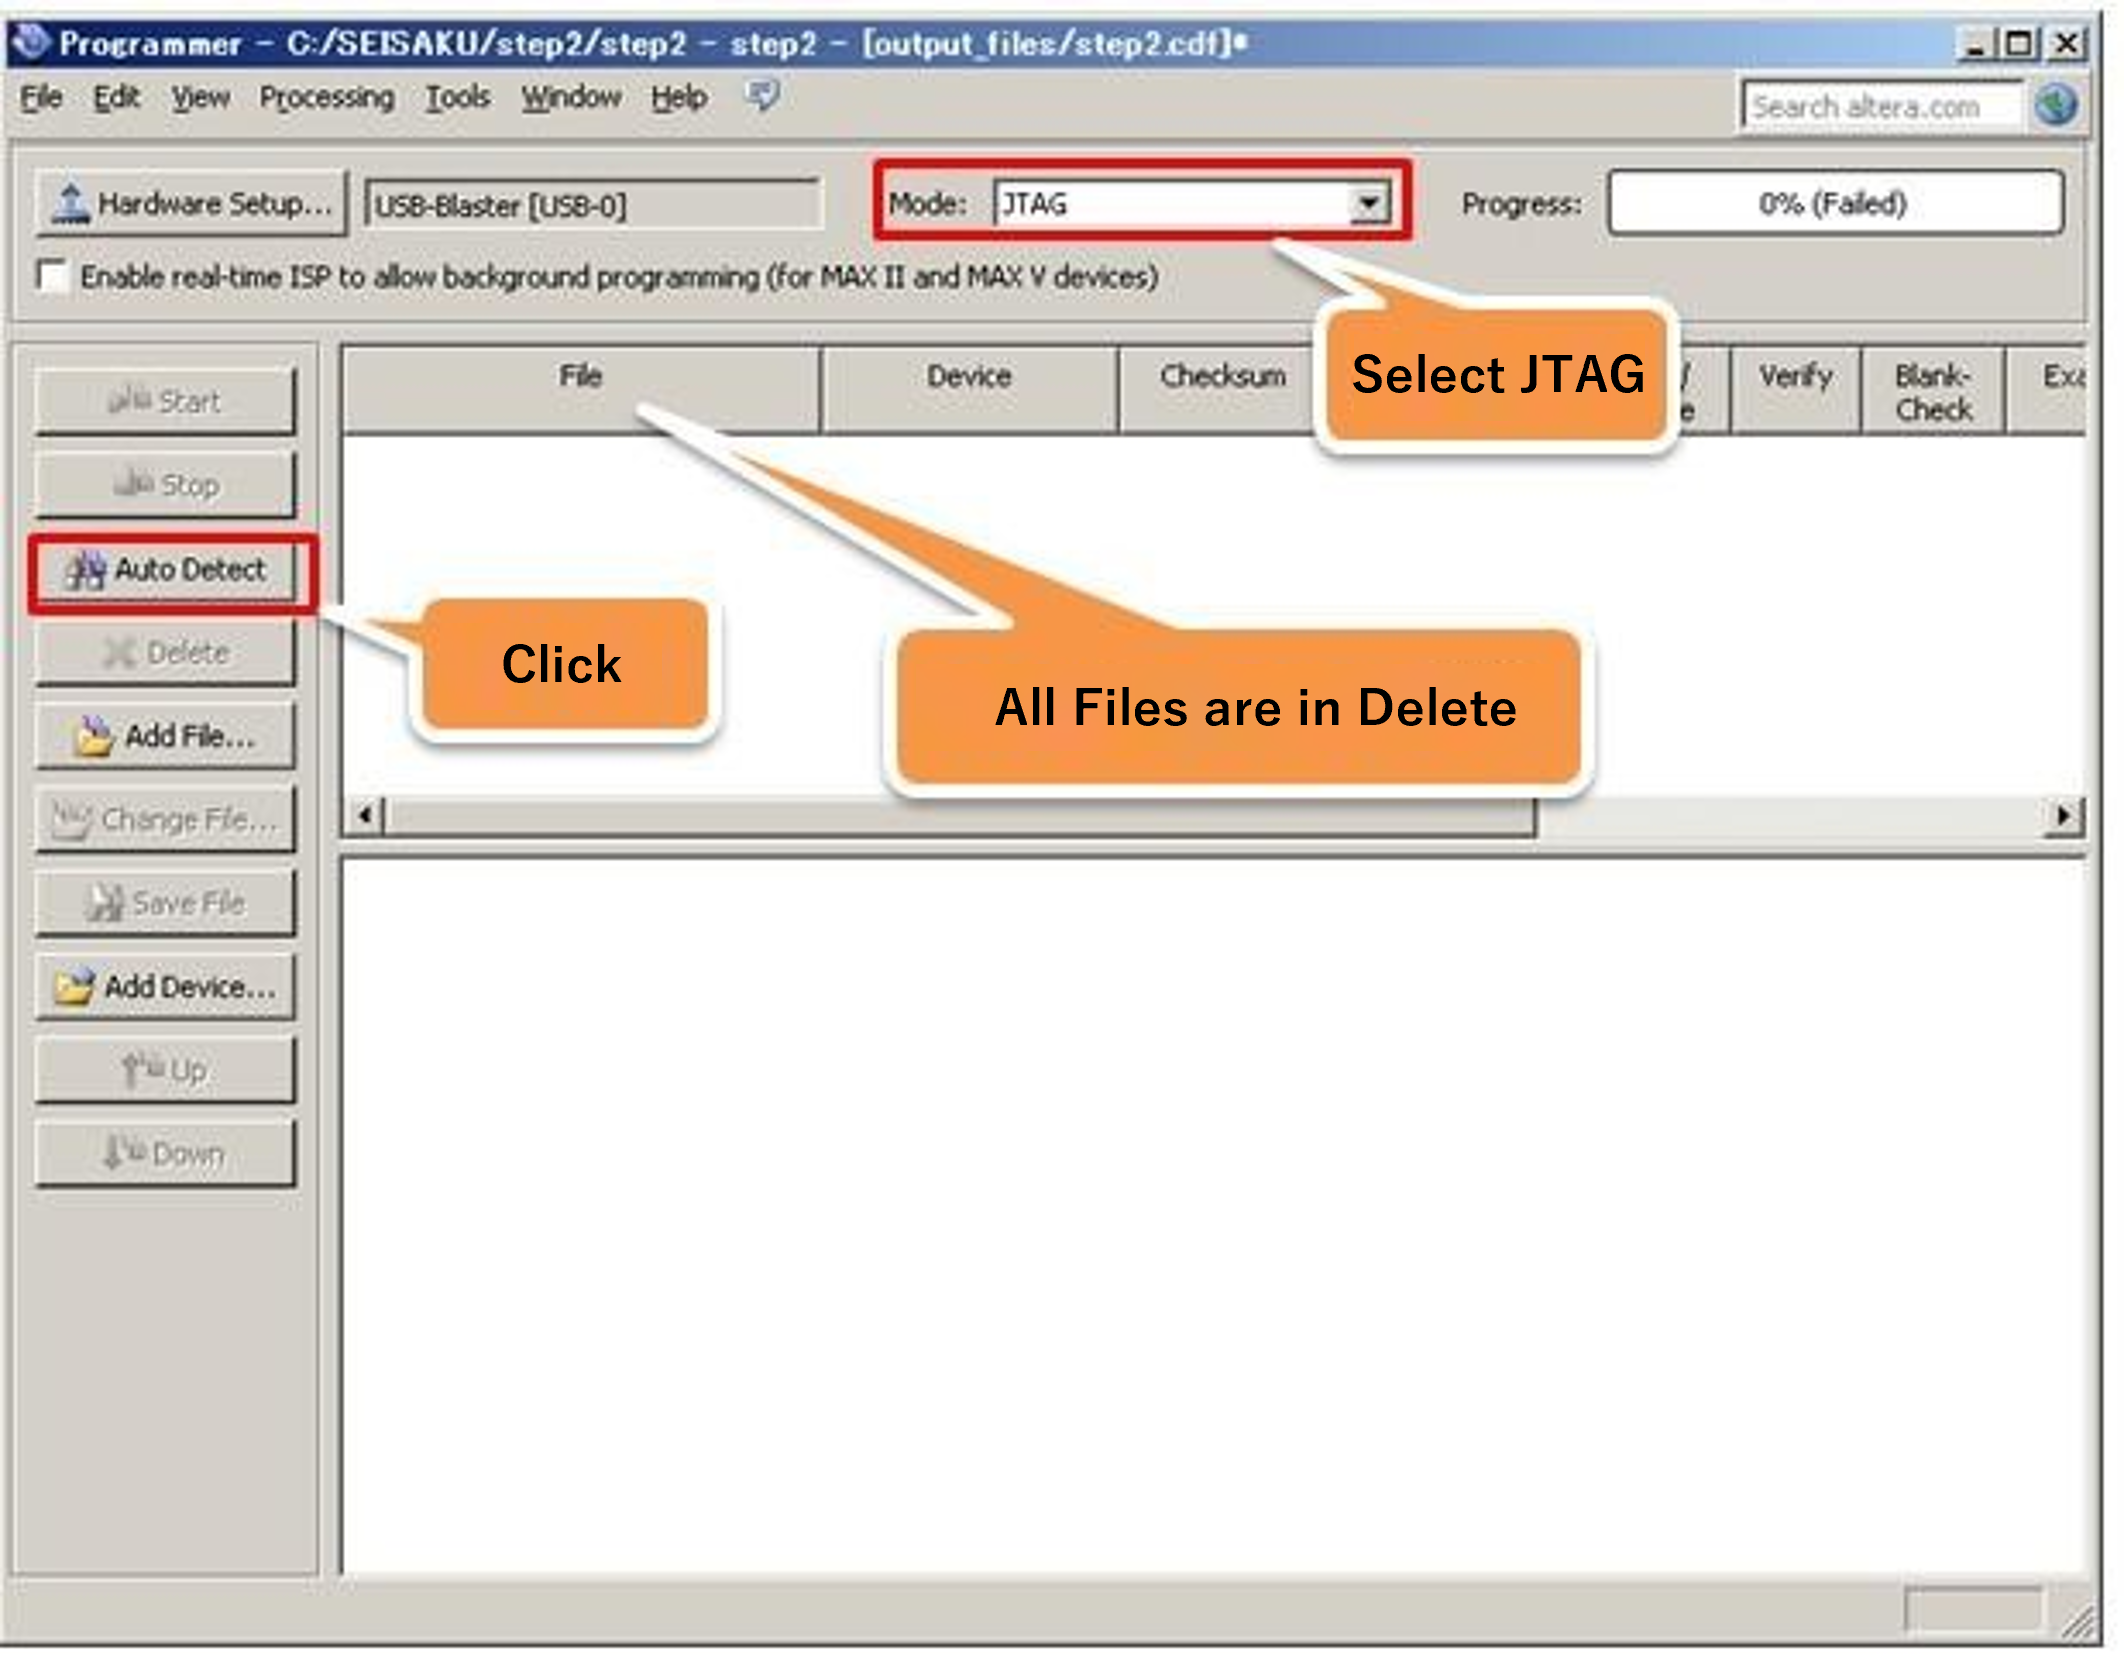Click inside the Search altera.com field
Screen dimensions: 2124x1668
[x=1880, y=106]
